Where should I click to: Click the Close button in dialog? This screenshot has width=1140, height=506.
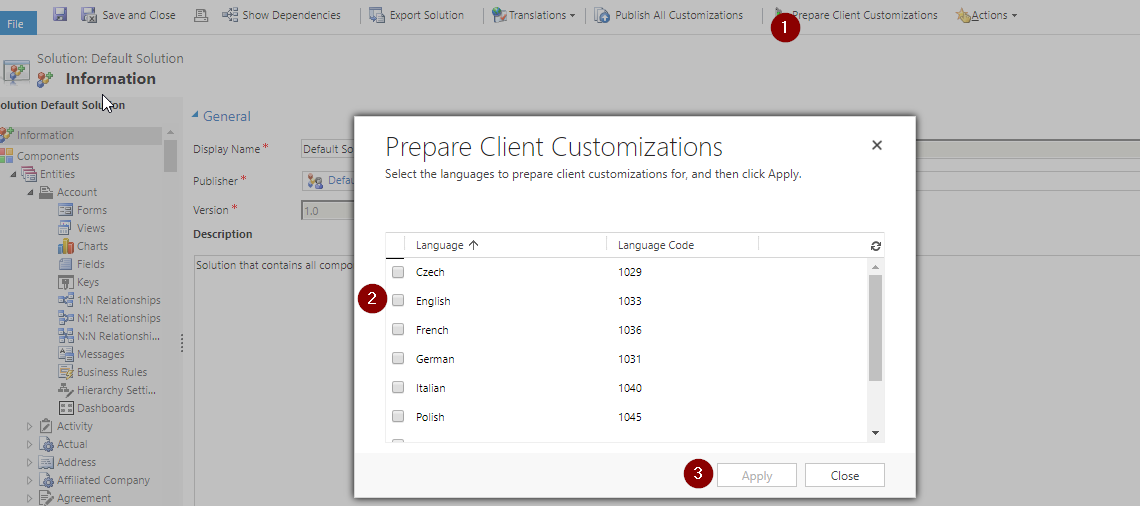tap(845, 475)
